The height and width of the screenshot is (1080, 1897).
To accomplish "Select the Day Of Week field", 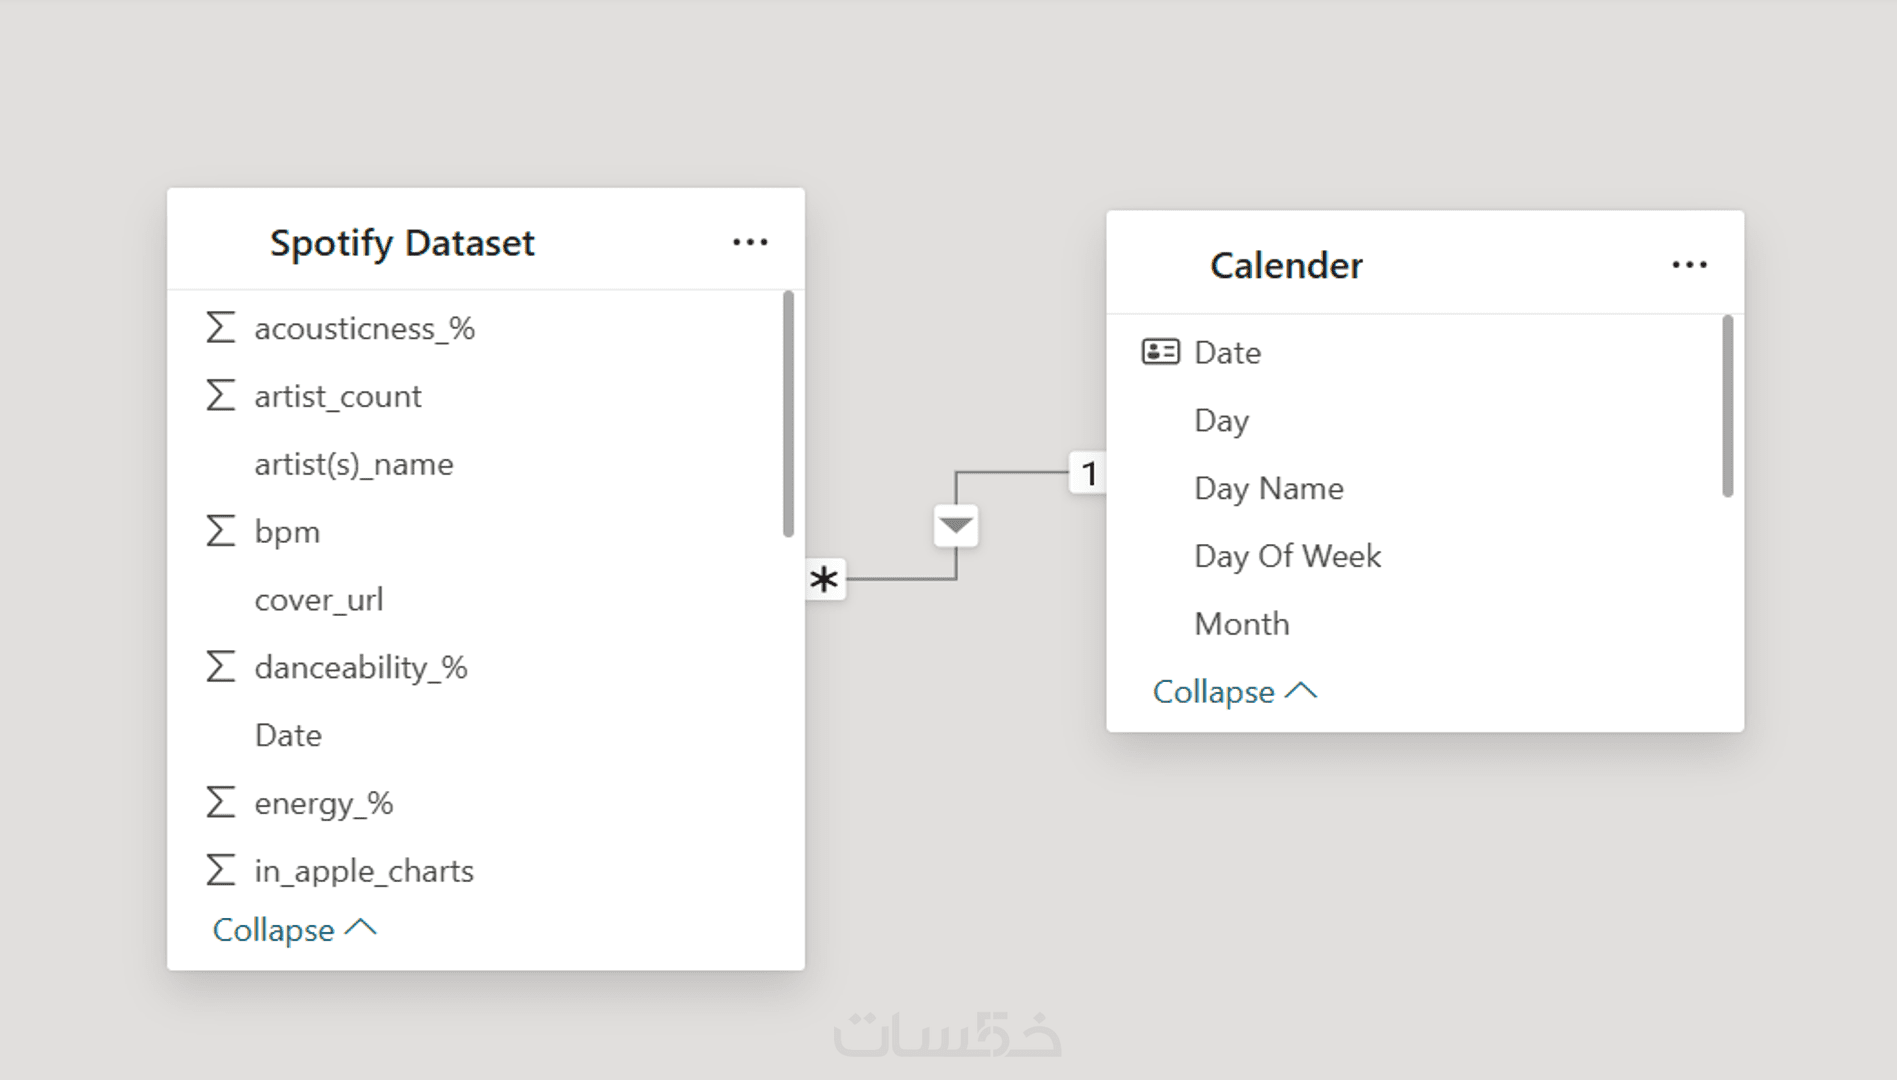I will point(1287,556).
